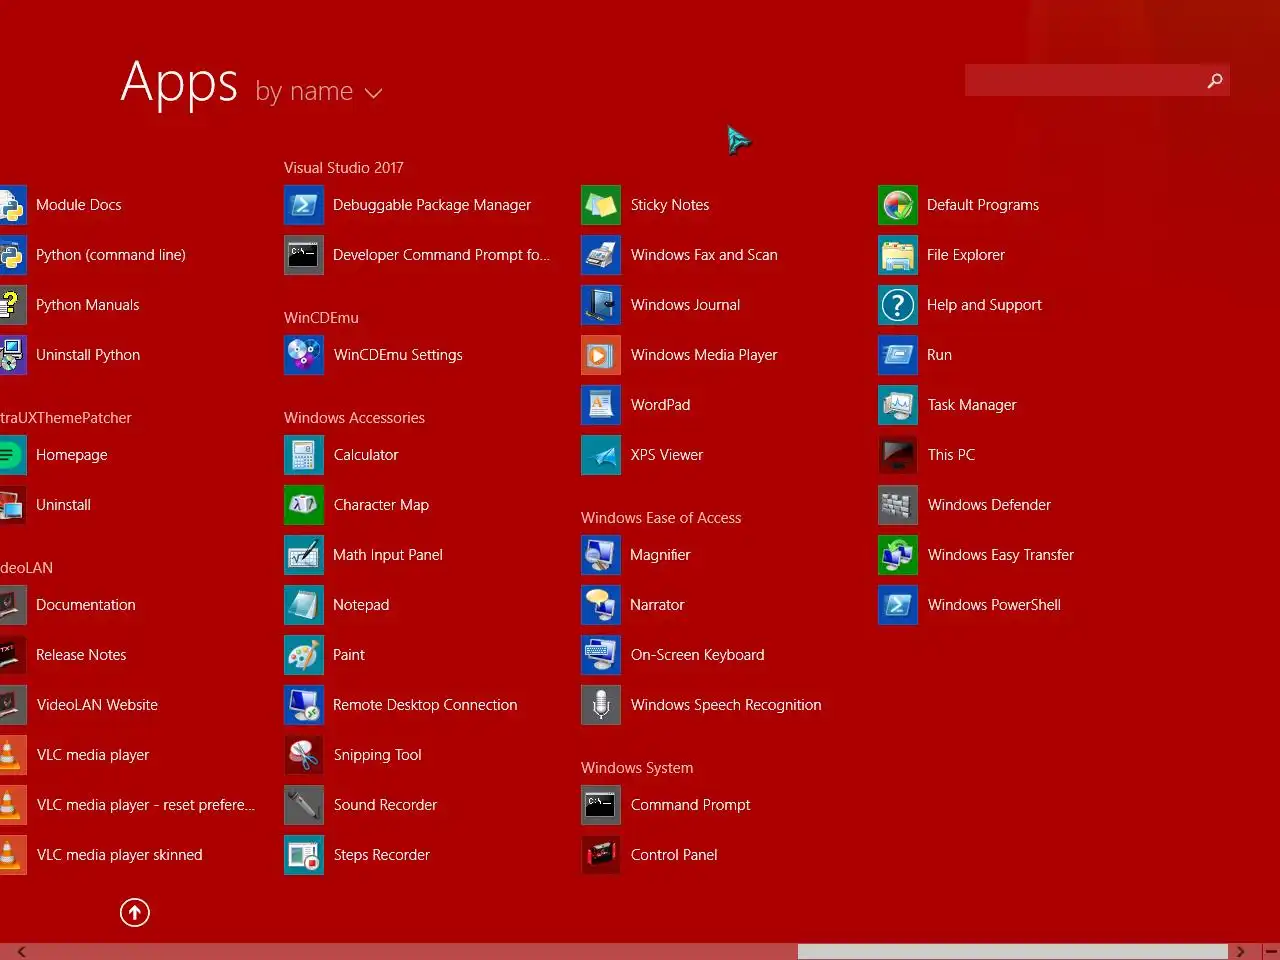Select the Windows System group header
1280x960 pixels.
(x=637, y=768)
